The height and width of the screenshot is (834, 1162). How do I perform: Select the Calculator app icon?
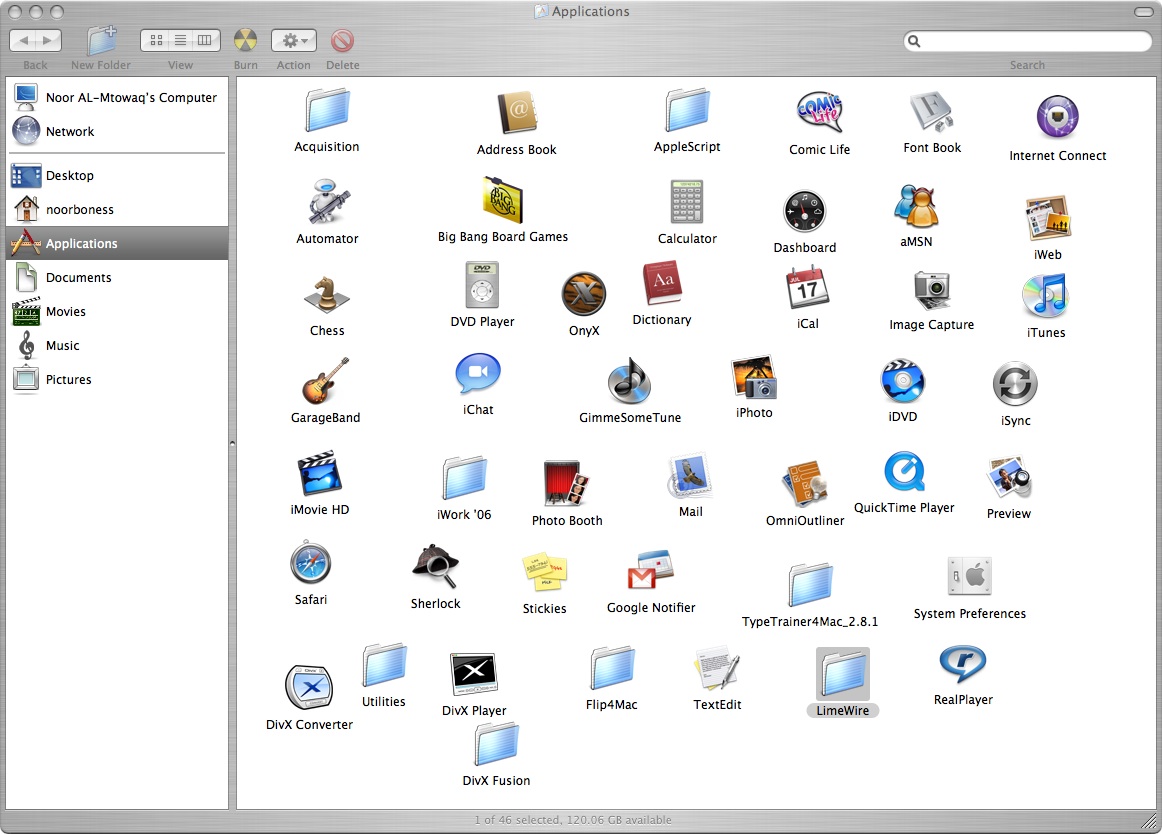tap(687, 202)
